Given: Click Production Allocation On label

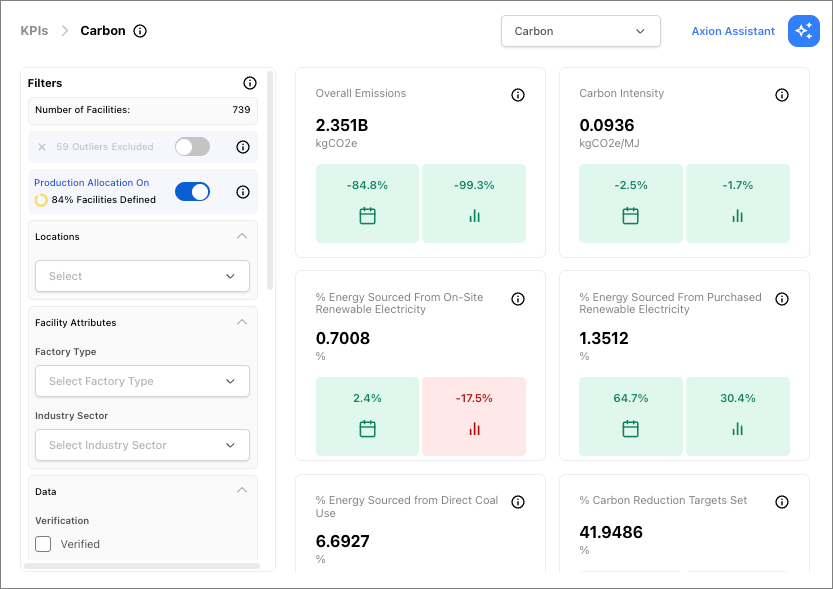Looking at the screenshot, I should coord(91,183).
